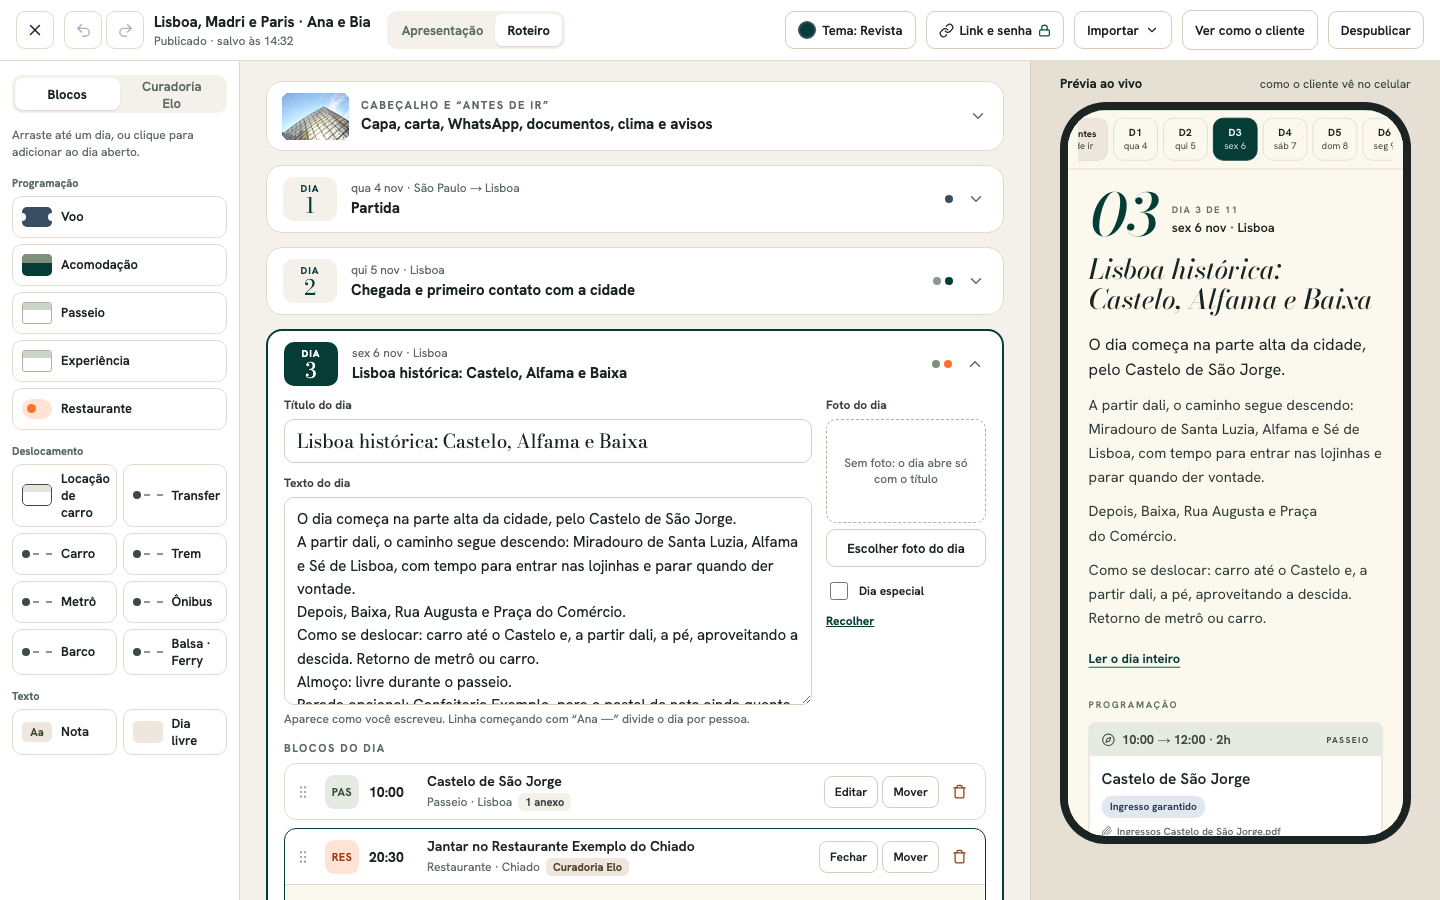Add an Acomodação block

pyautogui.click(x=119, y=265)
